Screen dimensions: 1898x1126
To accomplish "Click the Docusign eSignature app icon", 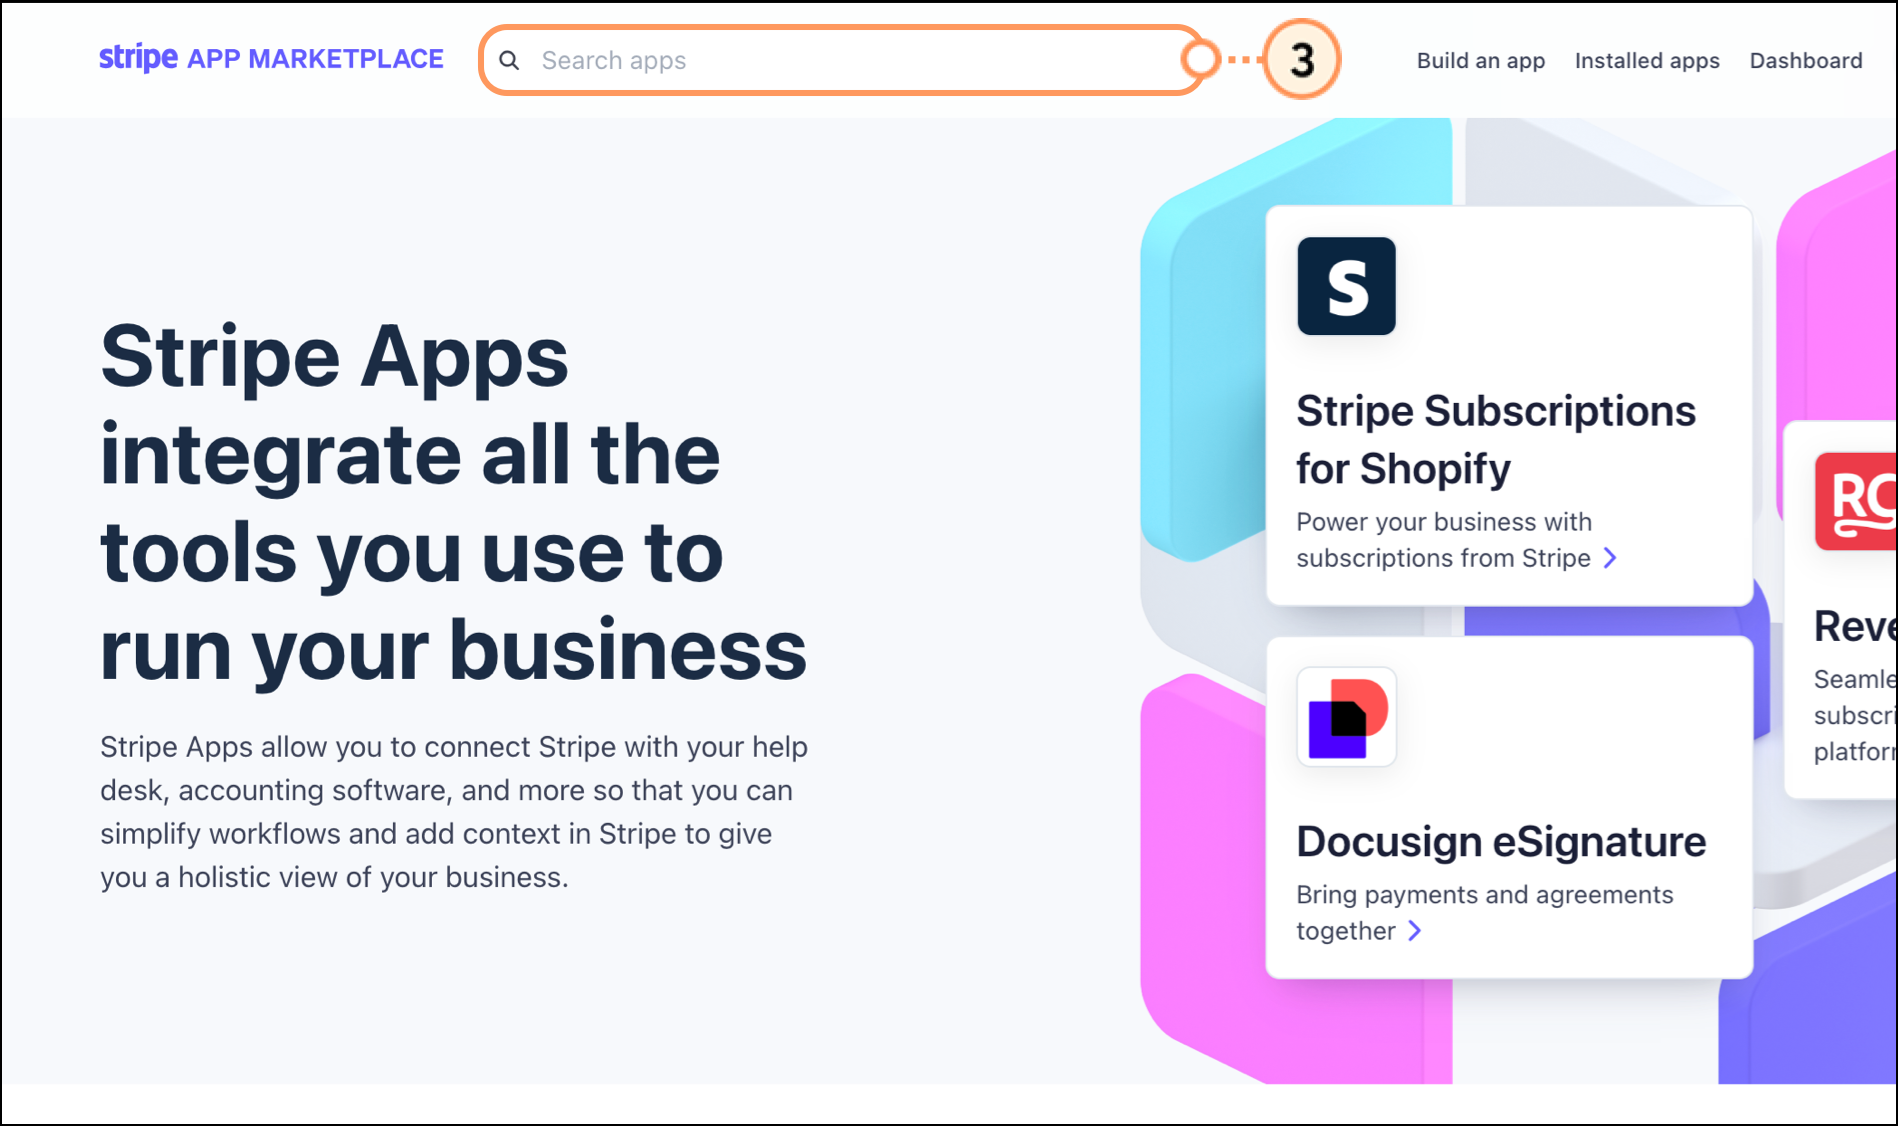I will (x=1346, y=717).
